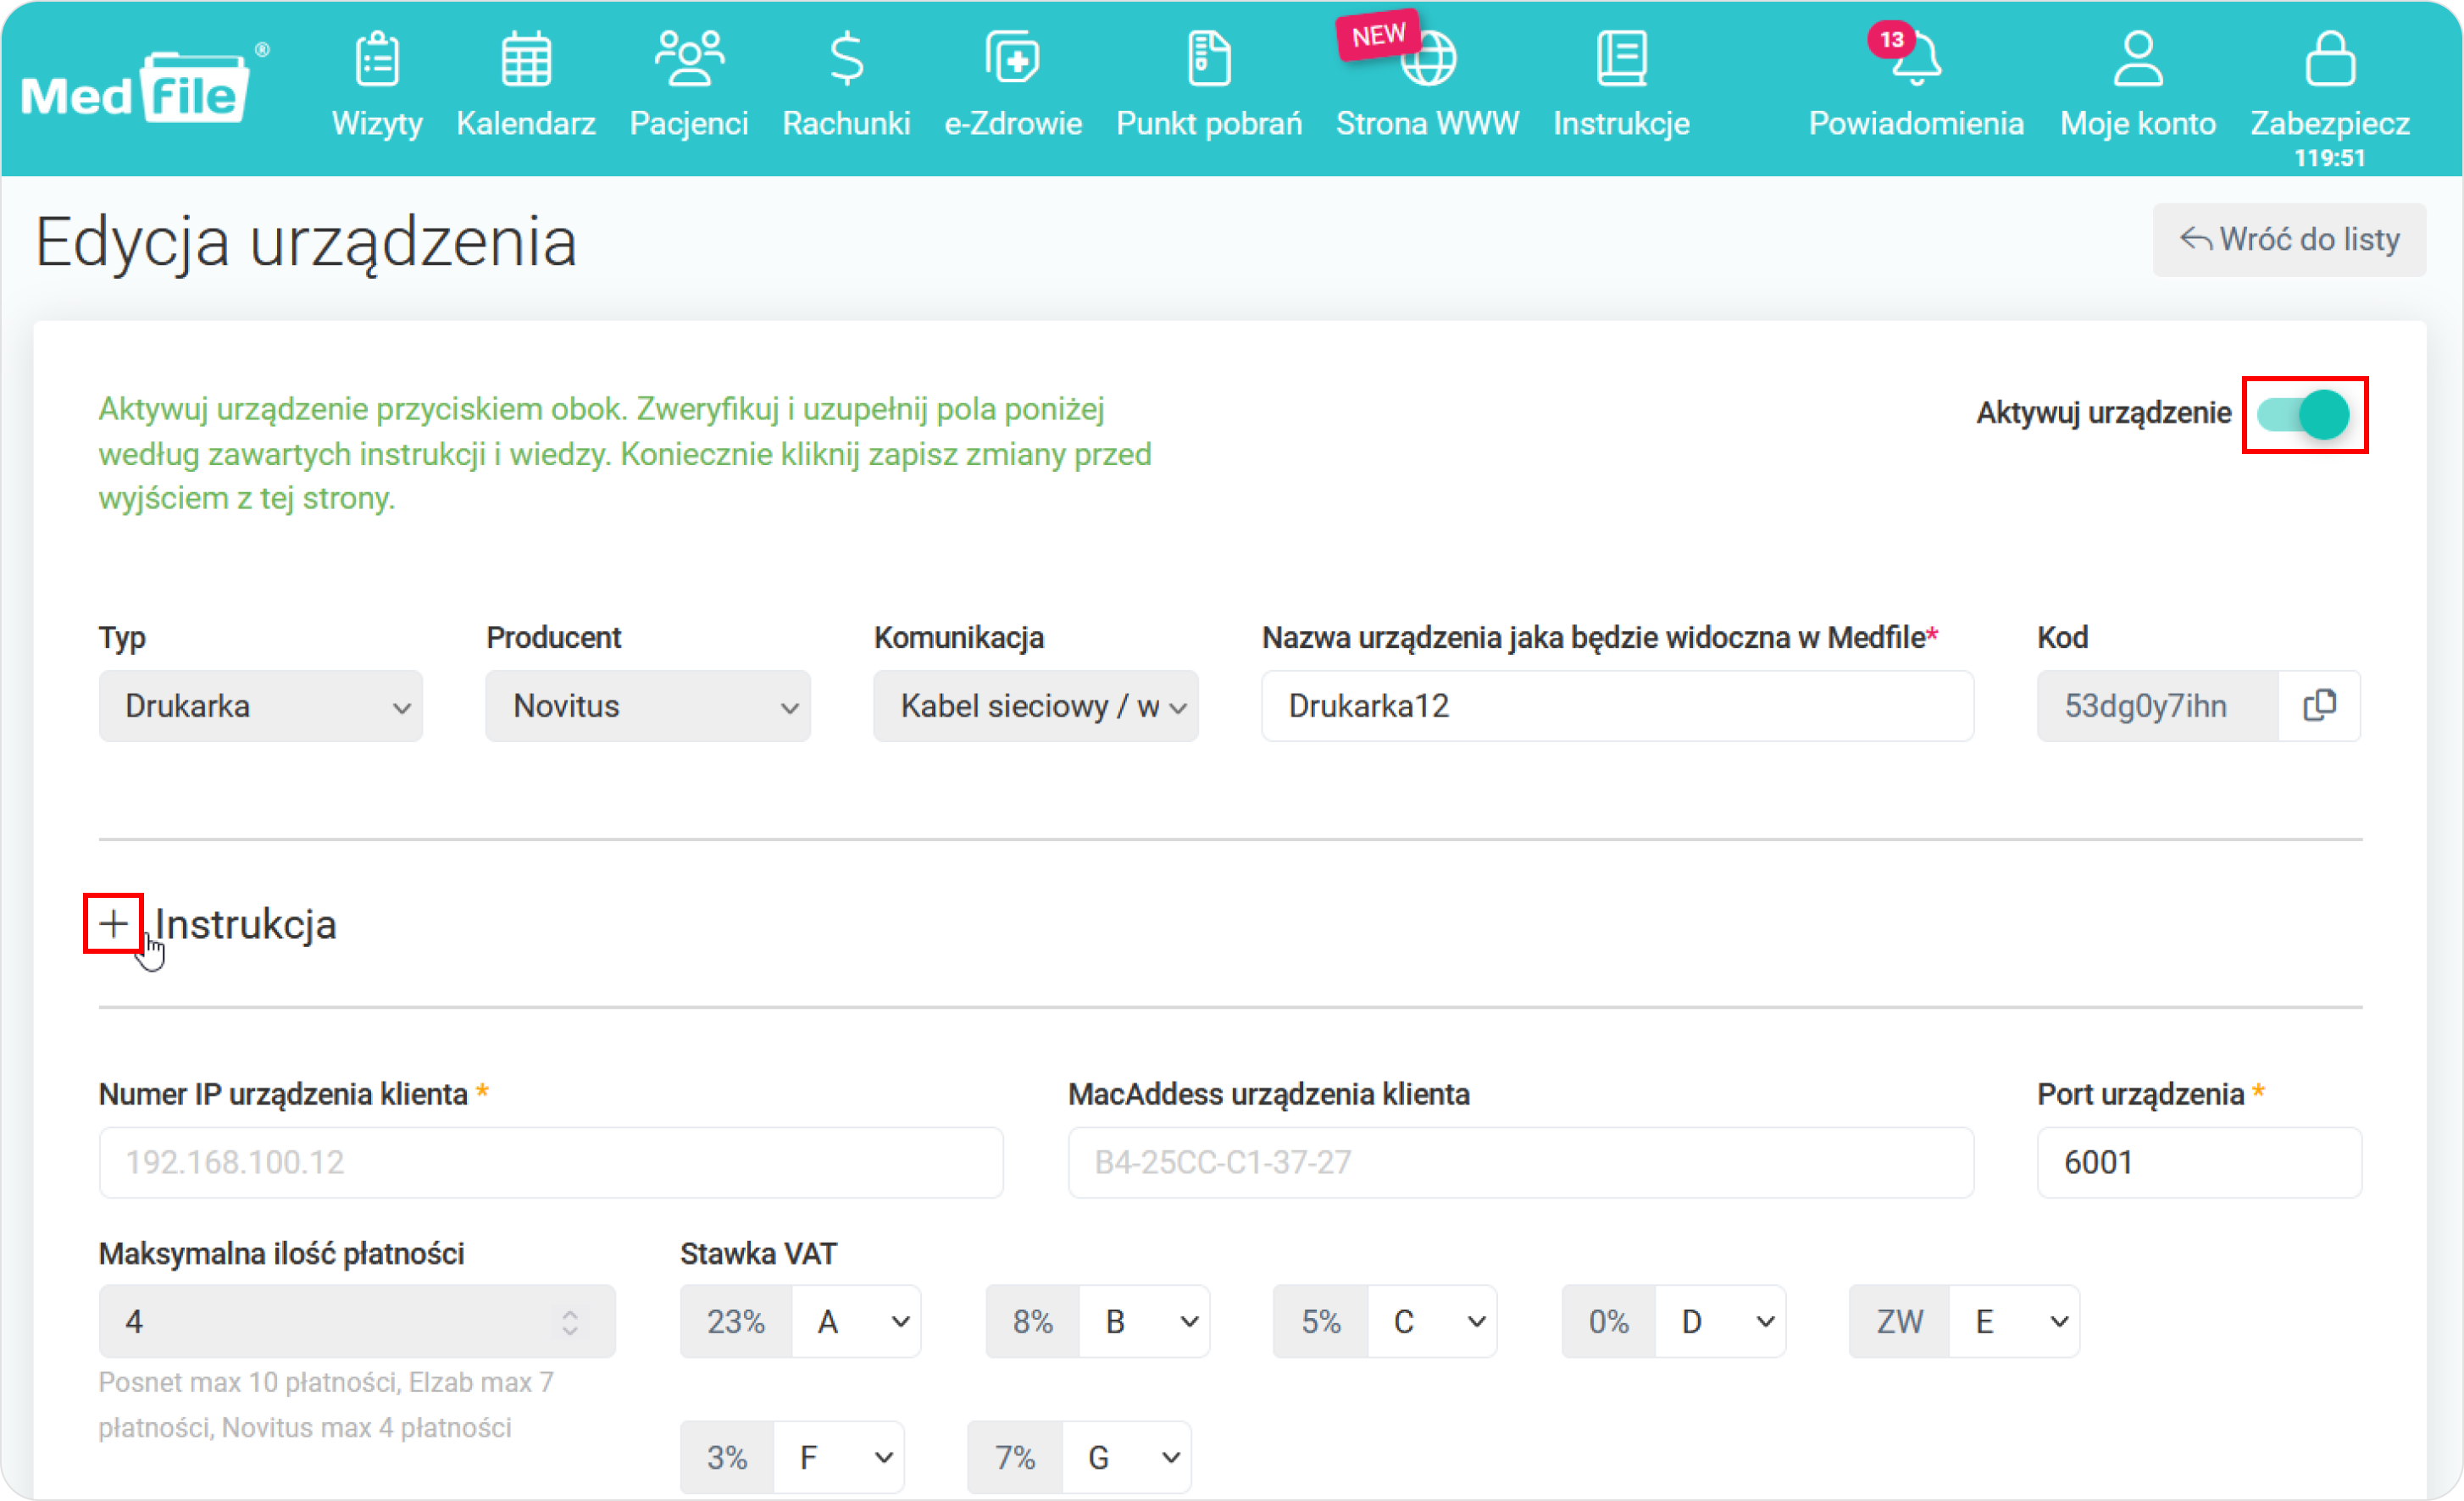Open the 0% VAT letter dropdown
Image resolution: width=2464 pixels, height=1501 pixels.
point(1720,1321)
